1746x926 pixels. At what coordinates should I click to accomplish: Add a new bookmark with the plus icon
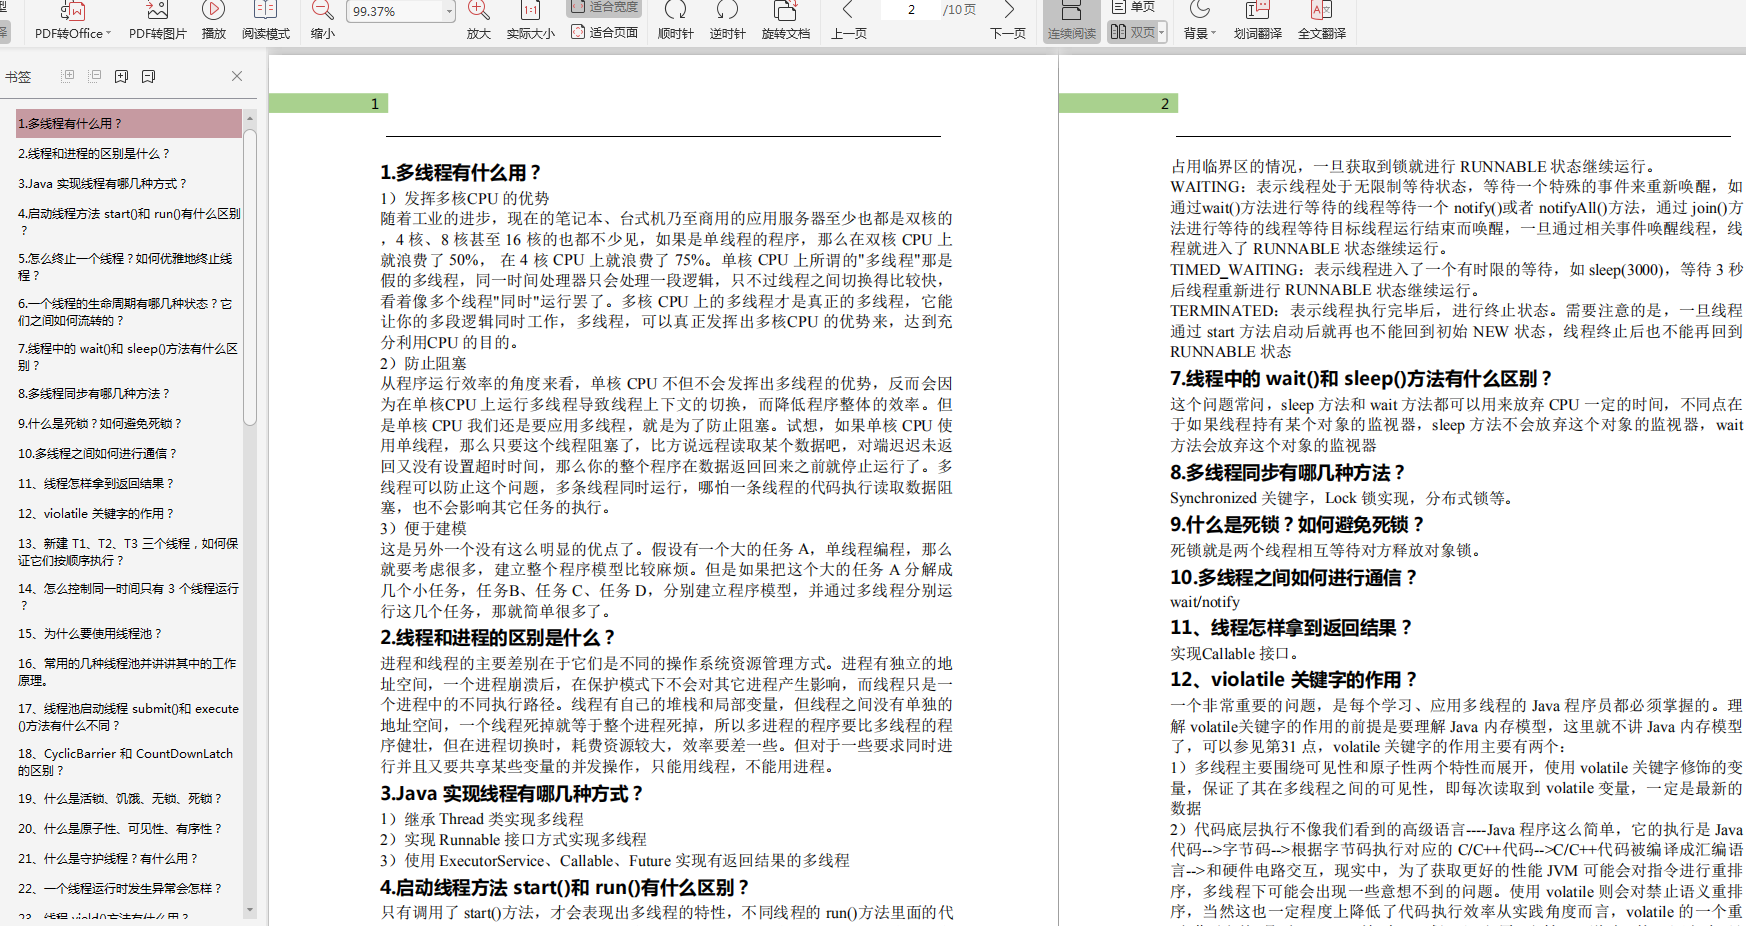tap(122, 76)
